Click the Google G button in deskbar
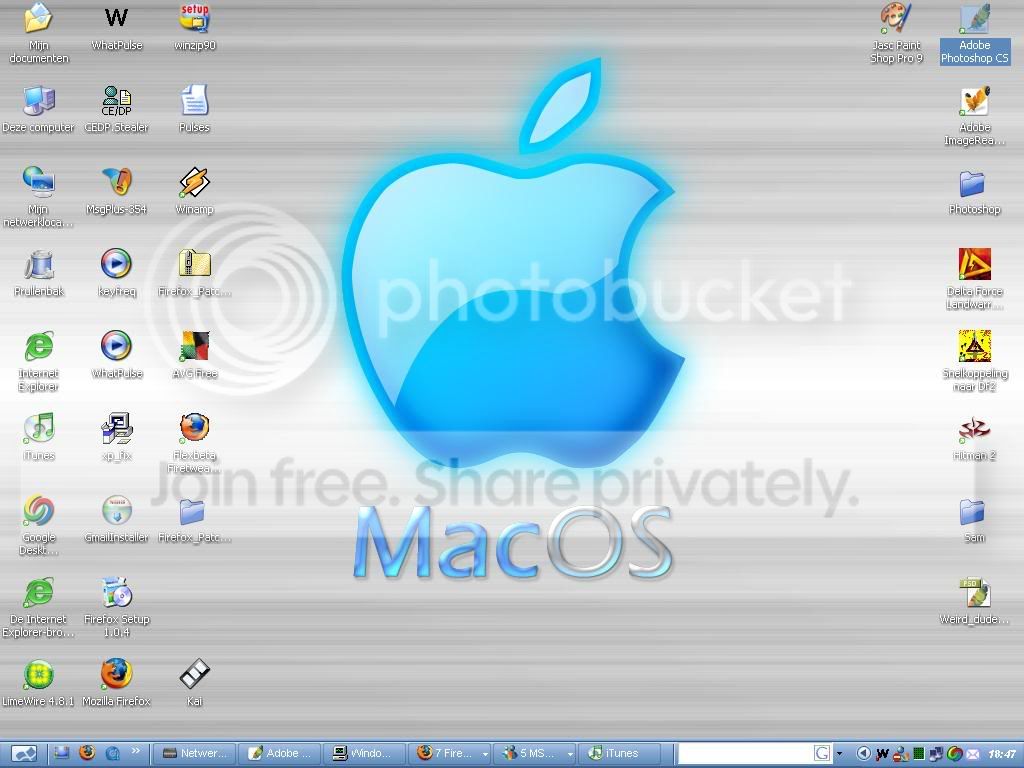The width and height of the screenshot is (1024, 768). coord(822,754)
